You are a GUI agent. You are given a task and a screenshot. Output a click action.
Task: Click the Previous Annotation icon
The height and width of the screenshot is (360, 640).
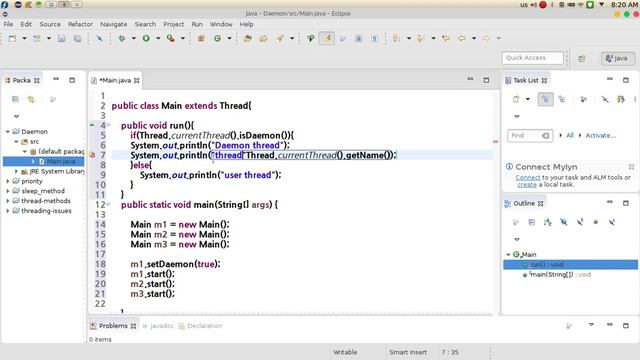(420, 38)
